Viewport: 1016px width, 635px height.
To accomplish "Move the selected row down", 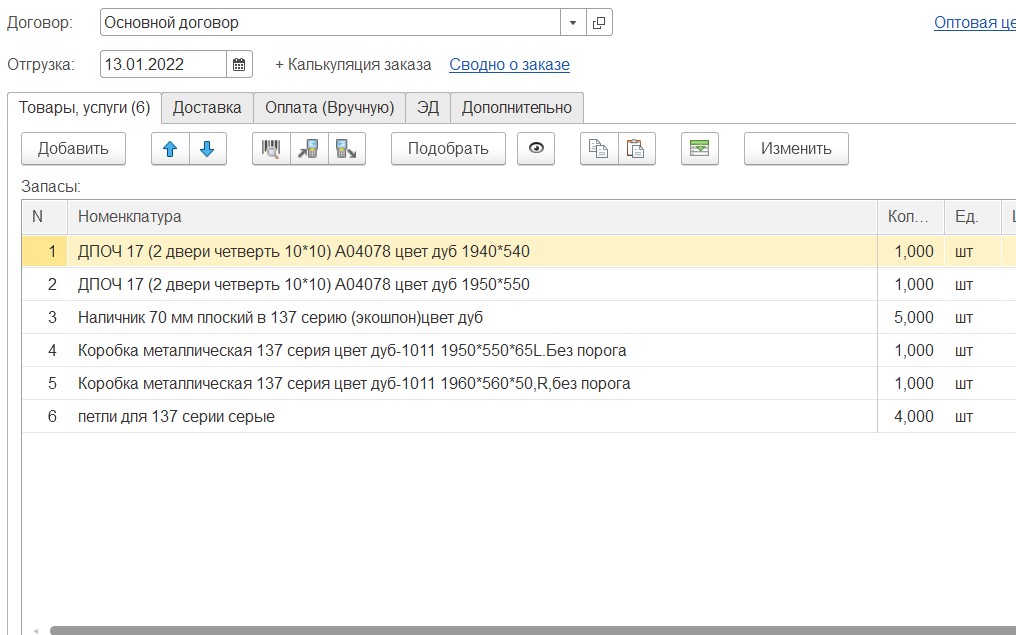I will tap(207, 149).
